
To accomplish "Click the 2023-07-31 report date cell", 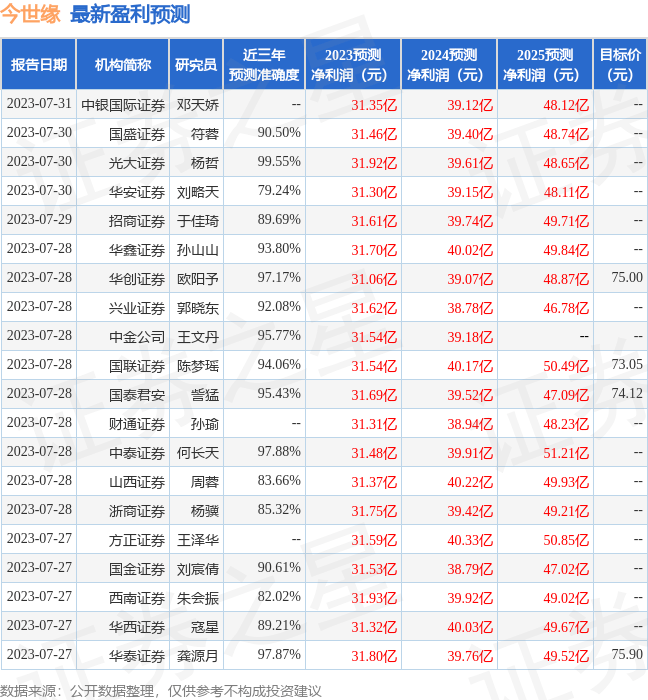I will 39,104.
